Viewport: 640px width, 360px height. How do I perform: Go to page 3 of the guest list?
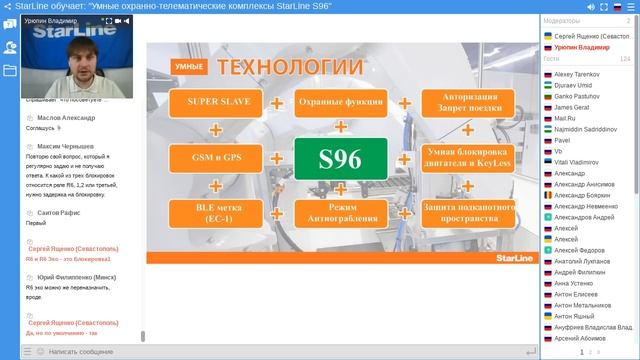(598, 352)
